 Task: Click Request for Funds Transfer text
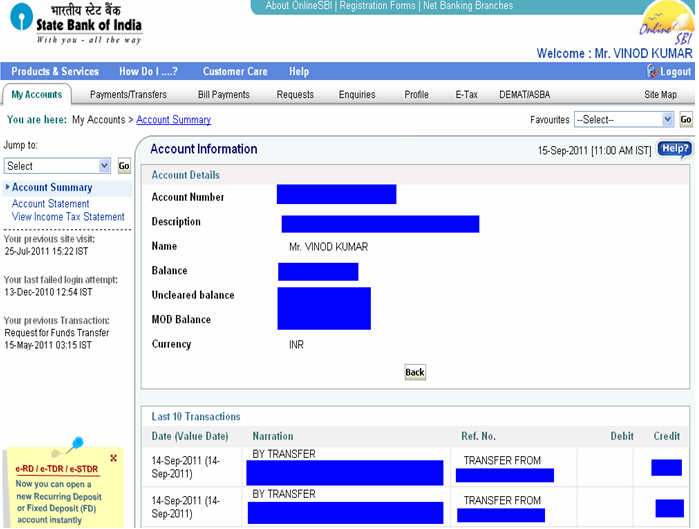tap(57, 332)
